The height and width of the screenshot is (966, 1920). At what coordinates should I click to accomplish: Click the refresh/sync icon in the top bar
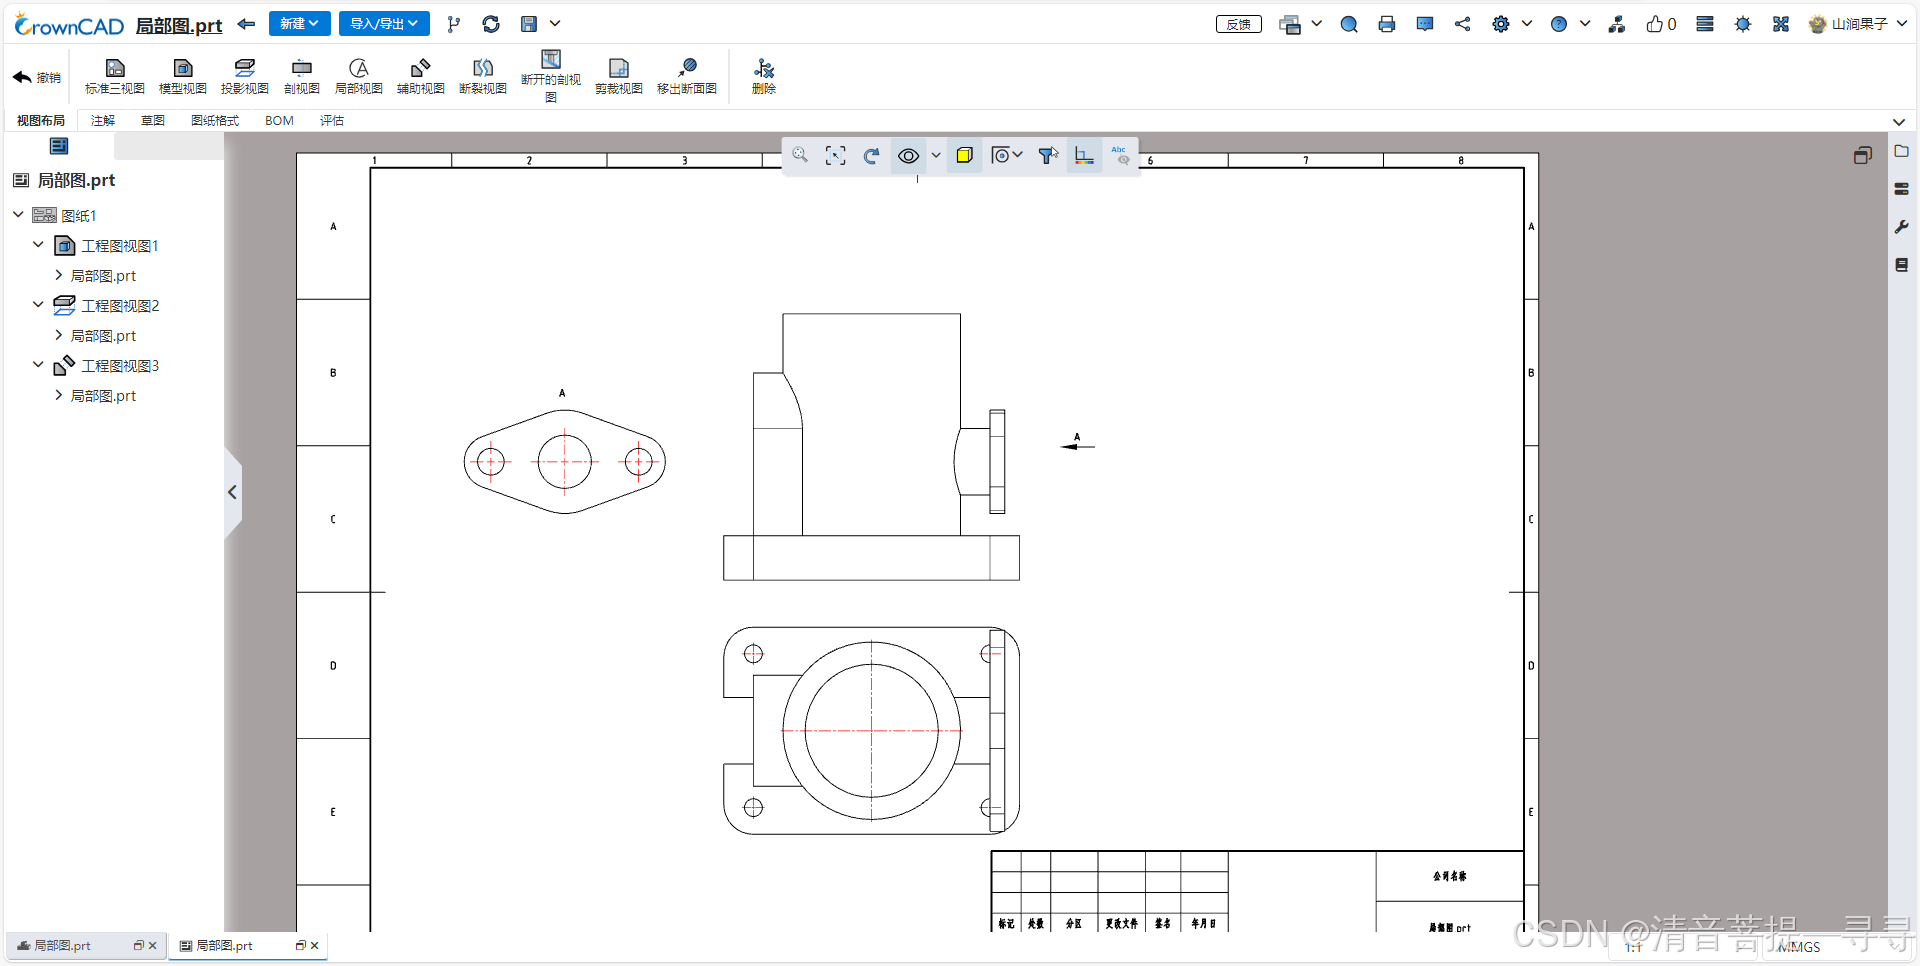click(x=491, y=24)
